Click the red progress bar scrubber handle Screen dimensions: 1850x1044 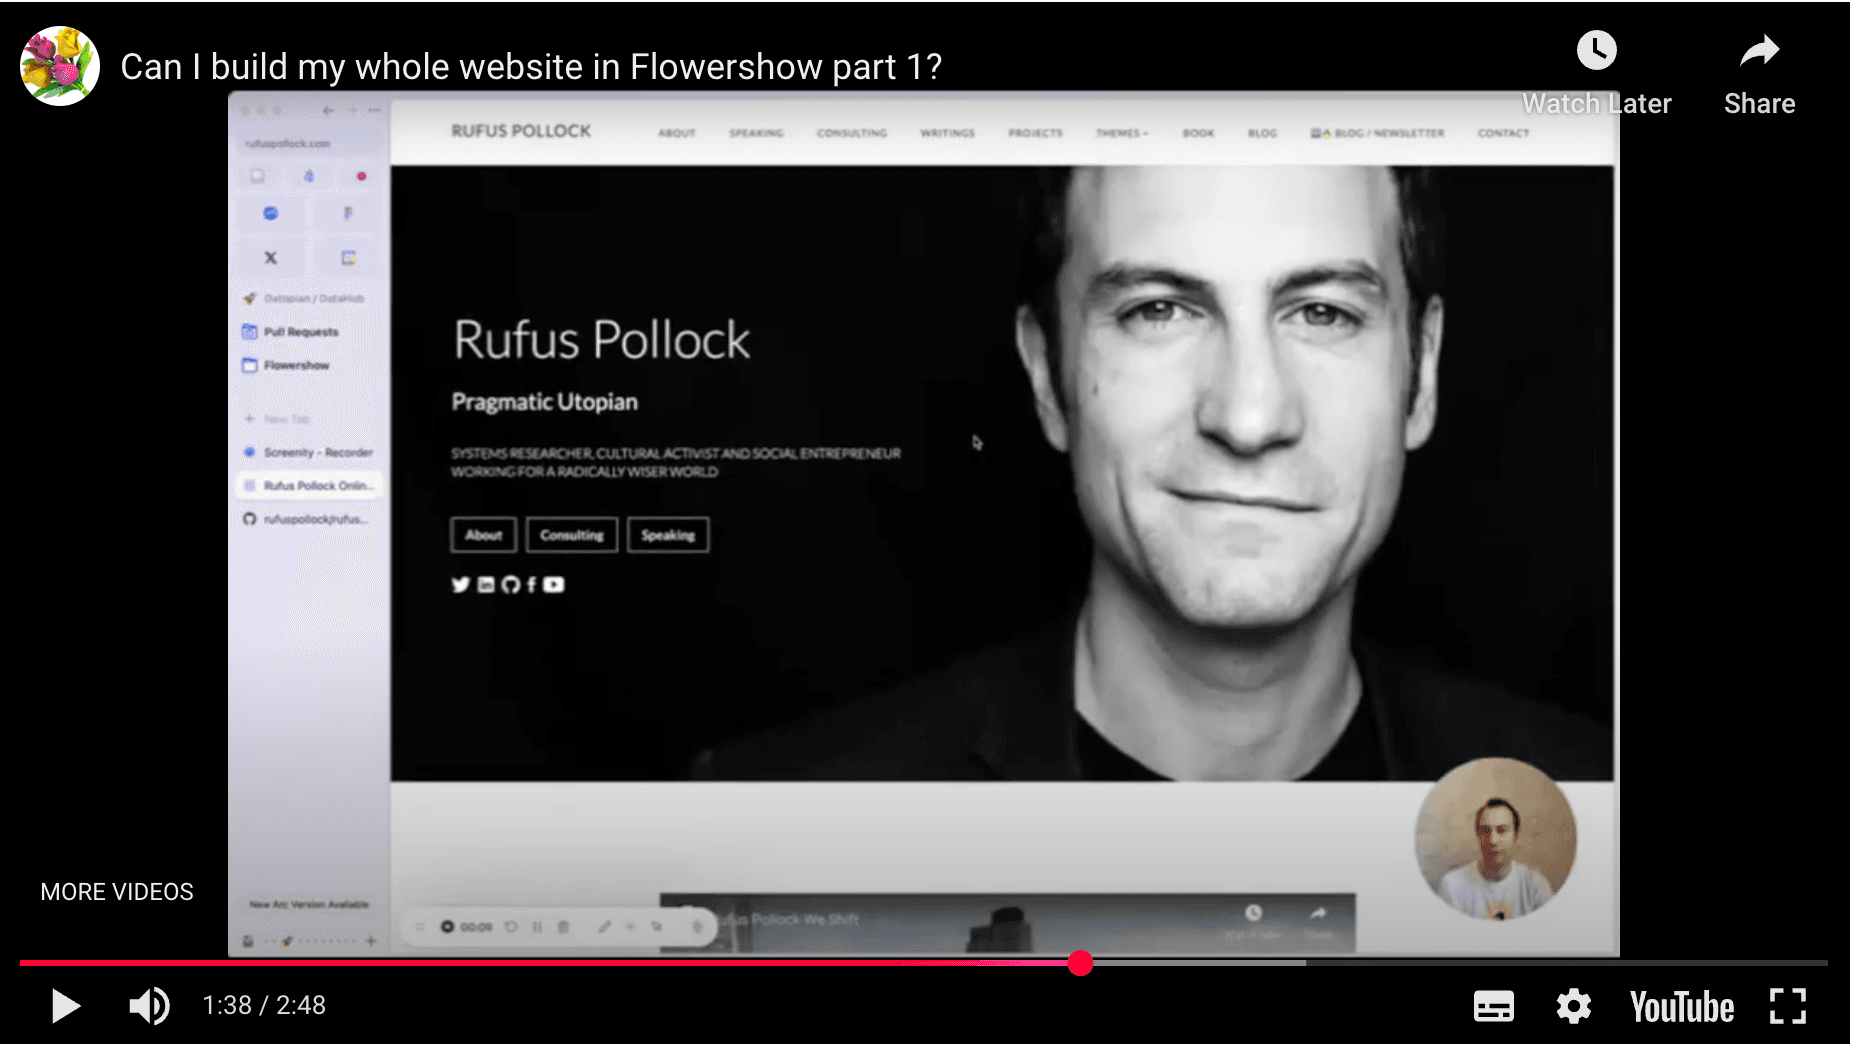1080,963
